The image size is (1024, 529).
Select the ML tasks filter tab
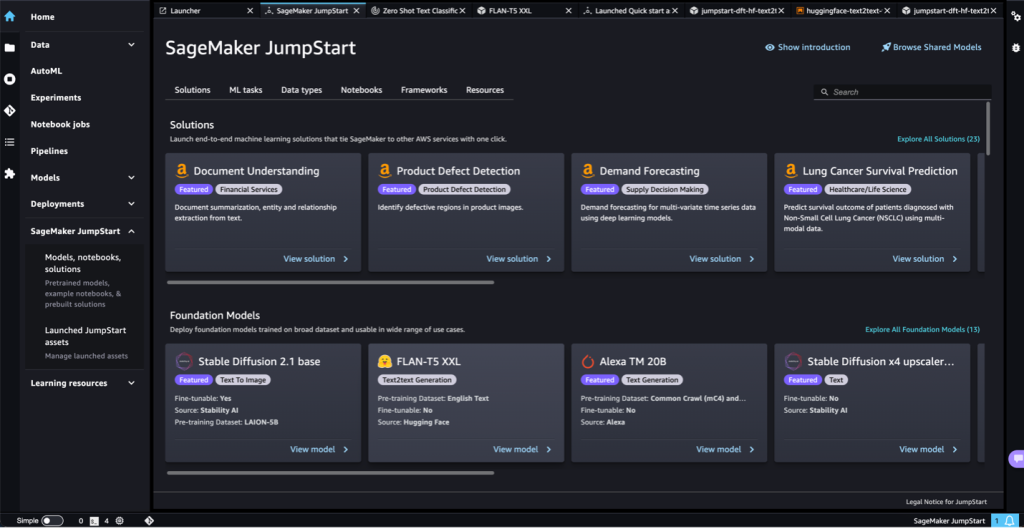click(246, 90)
